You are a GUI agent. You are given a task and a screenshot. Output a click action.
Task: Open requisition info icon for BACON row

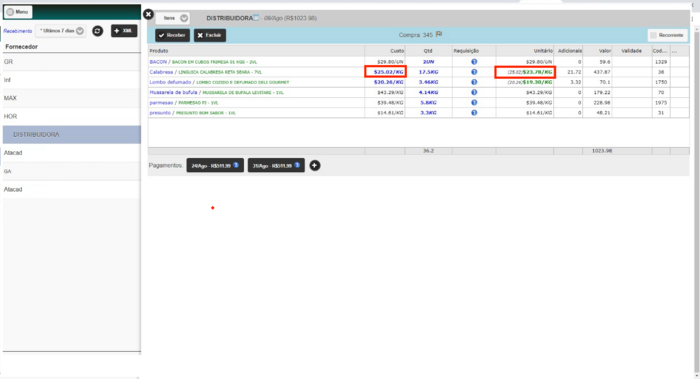474,62
